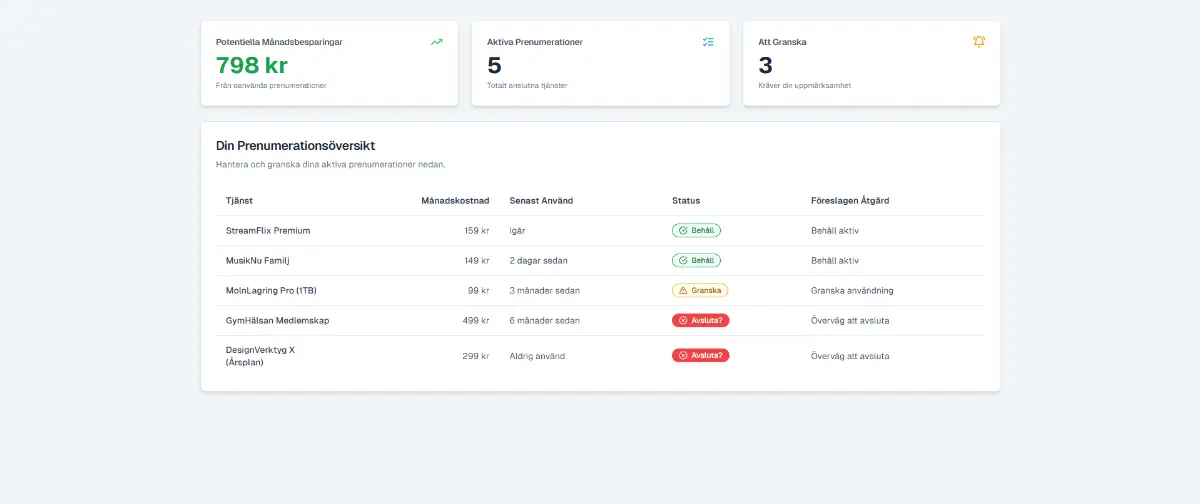Click the checkmark icon in StreamFlix Behåll badge
Screen dimensions: 1200x504
pos(683,230)
